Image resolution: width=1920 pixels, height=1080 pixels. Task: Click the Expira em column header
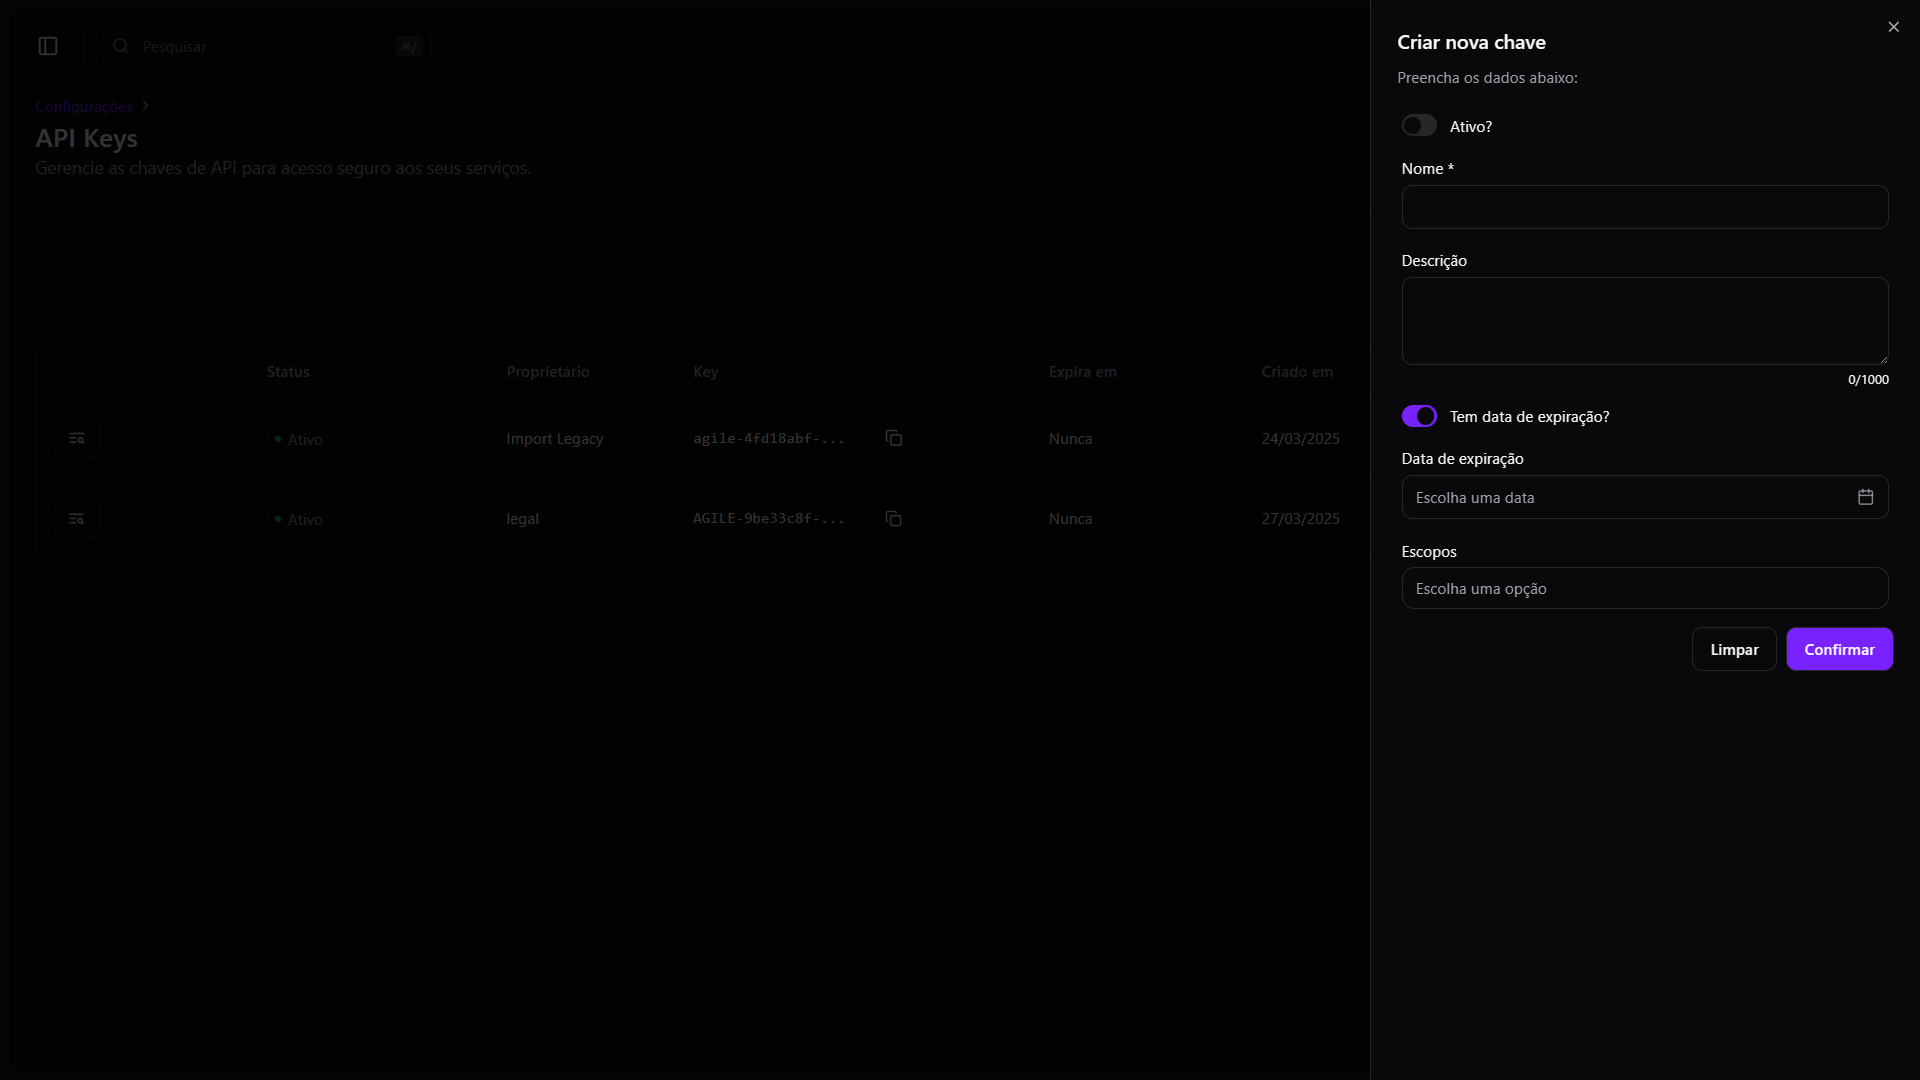pos(1082,371)
